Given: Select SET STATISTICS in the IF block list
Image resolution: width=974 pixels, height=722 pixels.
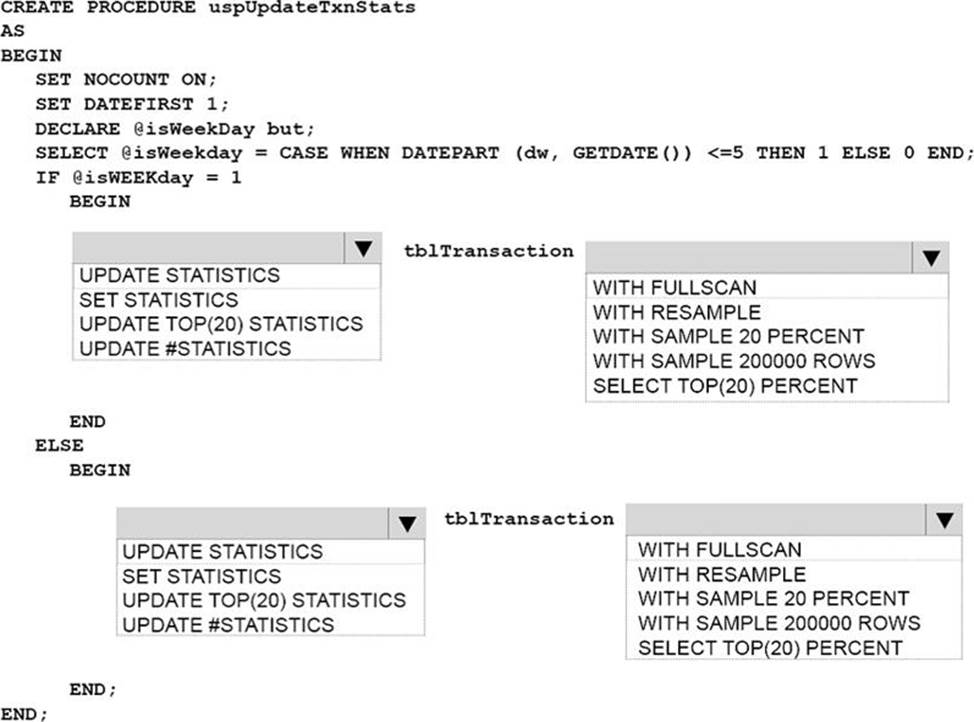Looking at the screenshot, I should (158, 300).
